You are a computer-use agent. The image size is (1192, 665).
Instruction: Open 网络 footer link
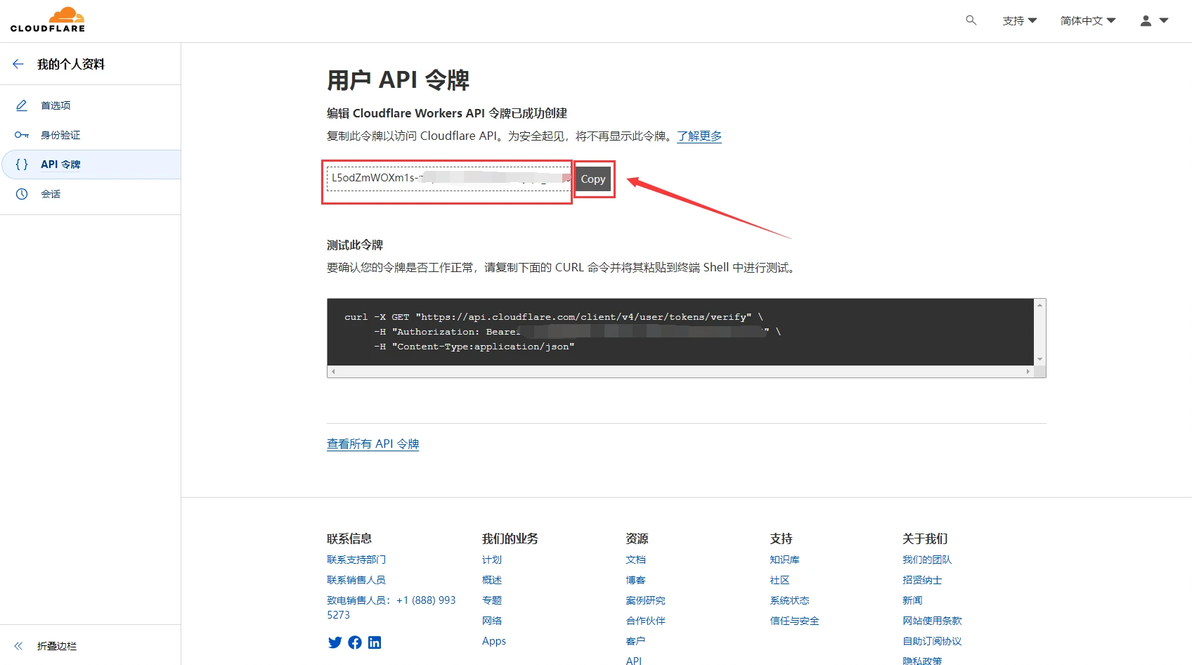click(x=492, y=621)
